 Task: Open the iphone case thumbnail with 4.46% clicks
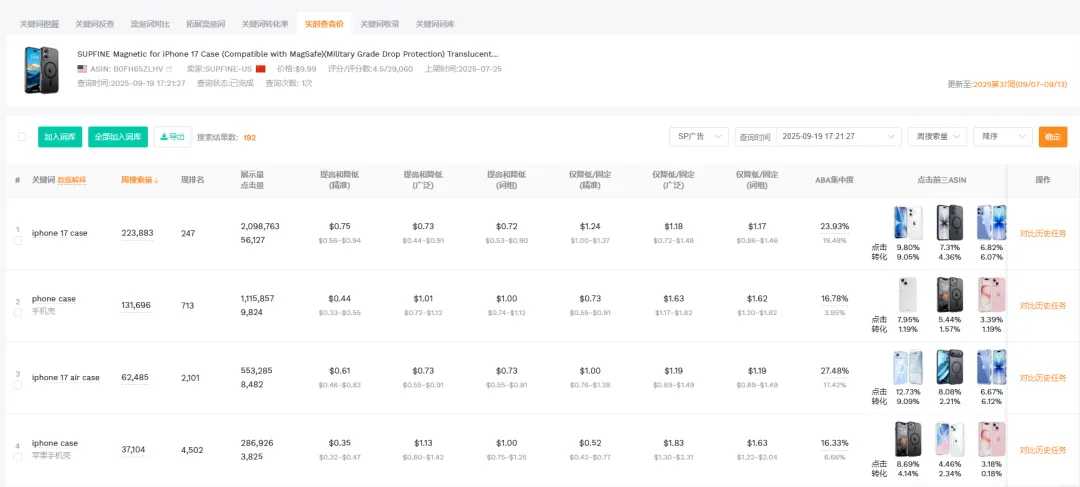click(950, 439)
